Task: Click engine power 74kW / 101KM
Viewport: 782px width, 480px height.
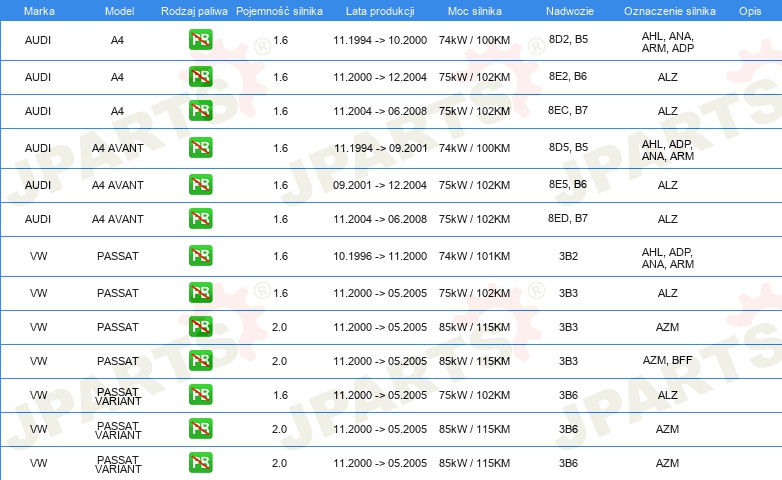Action: pyautogui.click(x=474, y=256)
